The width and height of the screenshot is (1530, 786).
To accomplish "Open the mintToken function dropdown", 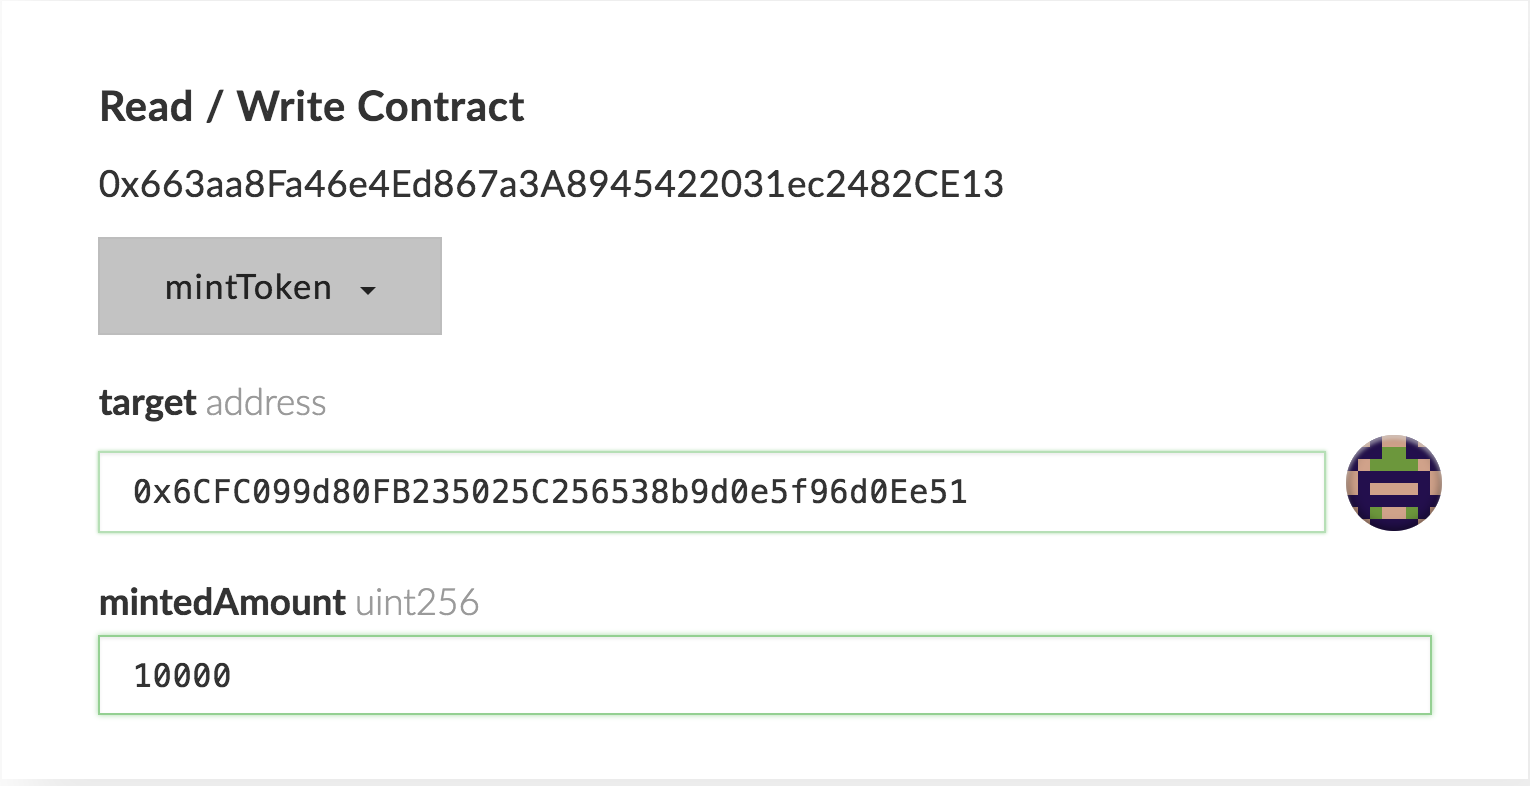I will [x=269, y=287].
